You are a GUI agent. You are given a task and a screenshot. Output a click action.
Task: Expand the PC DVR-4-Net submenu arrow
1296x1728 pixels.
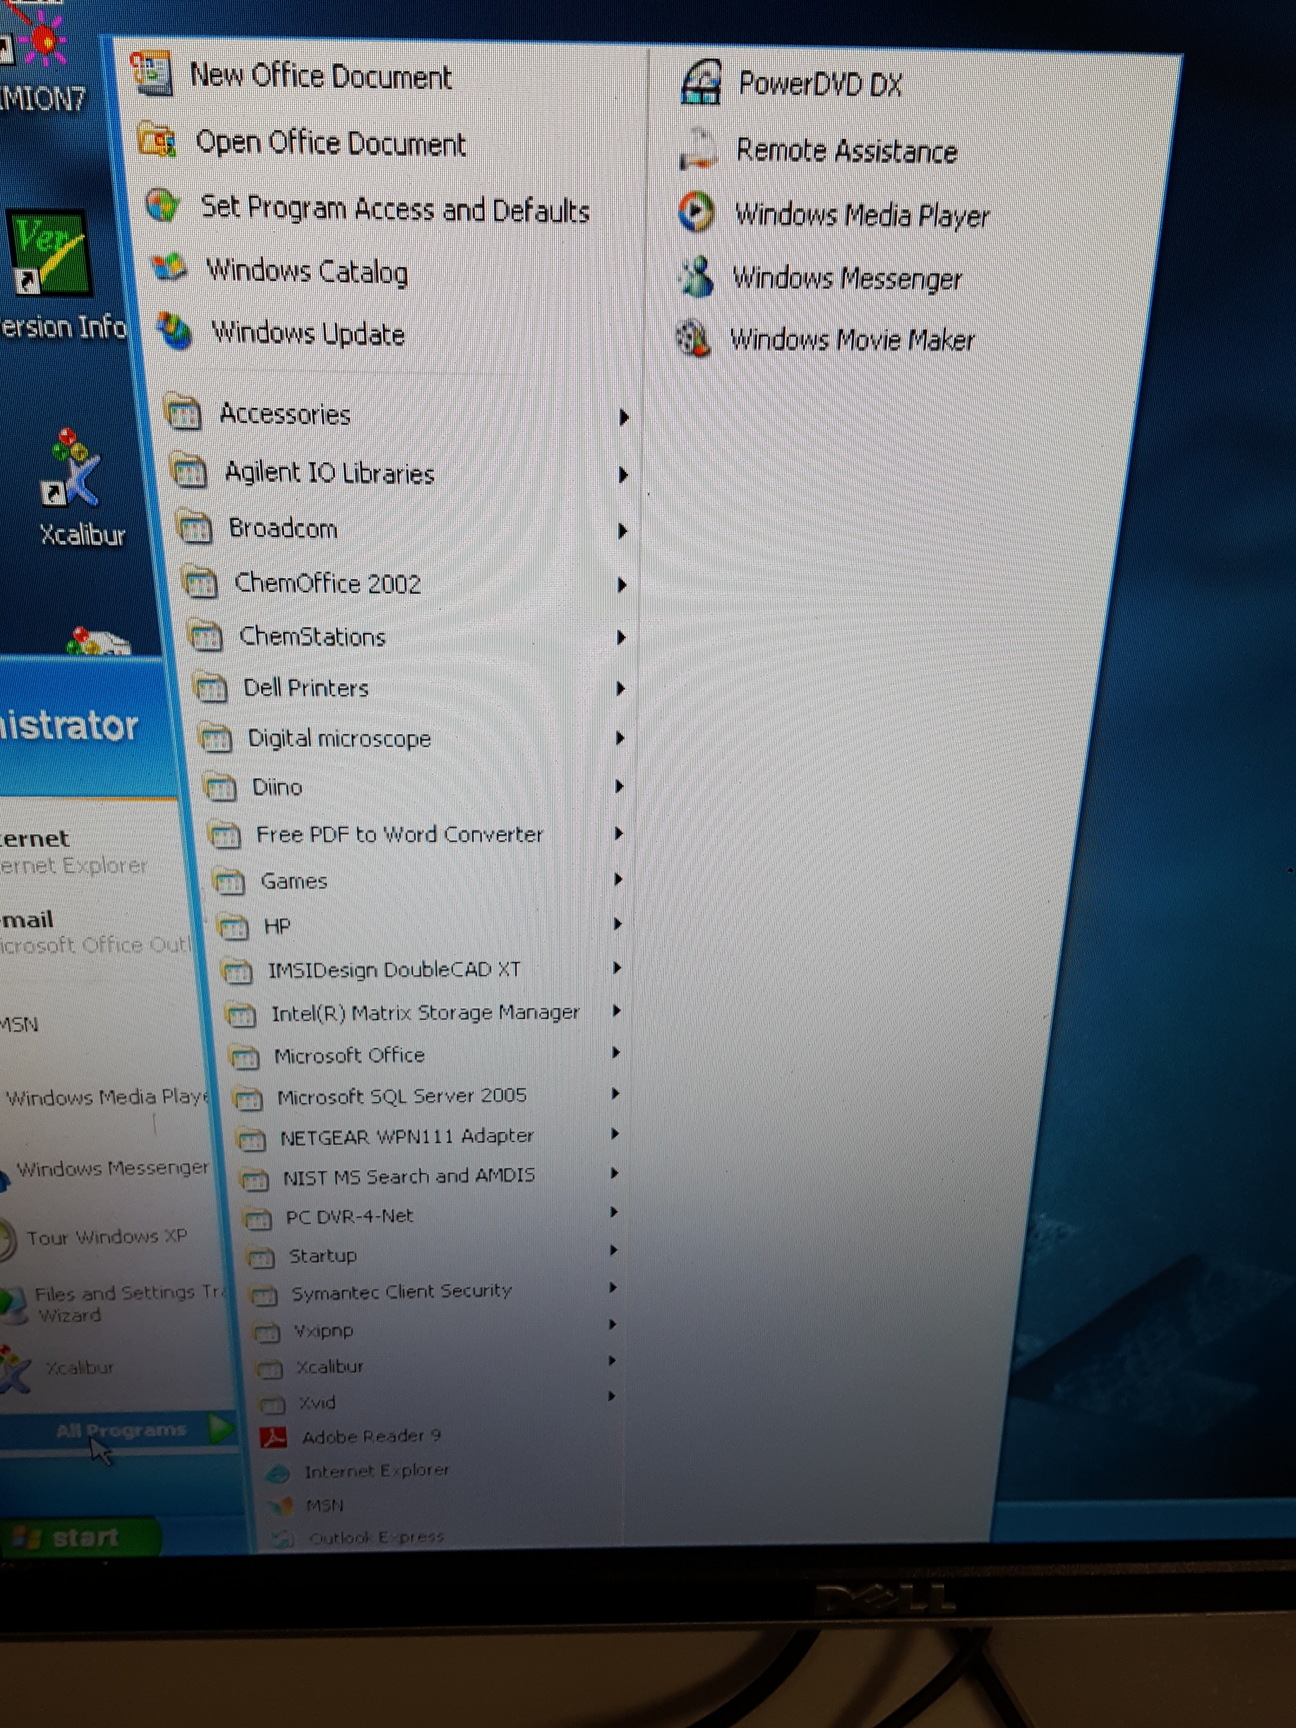point(615,1213)
